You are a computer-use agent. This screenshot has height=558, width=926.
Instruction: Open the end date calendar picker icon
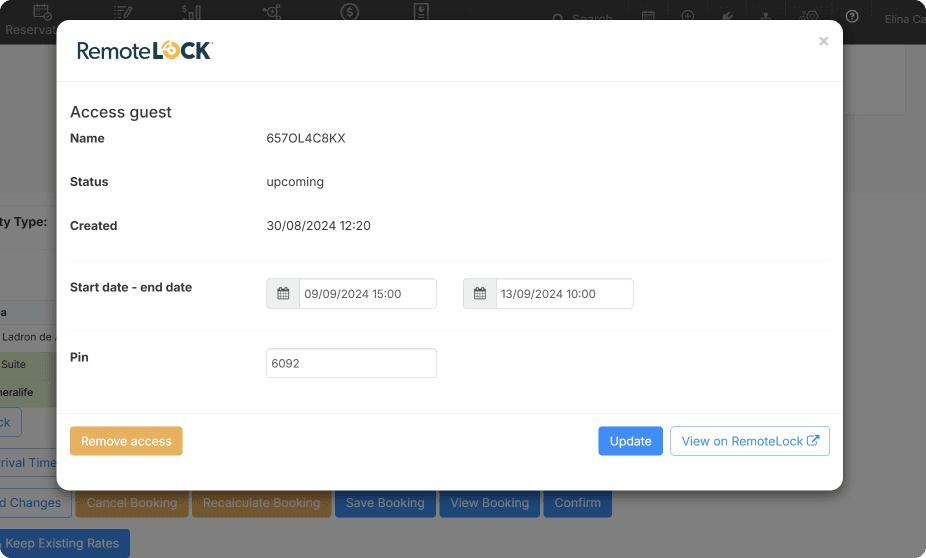point(480,293)
